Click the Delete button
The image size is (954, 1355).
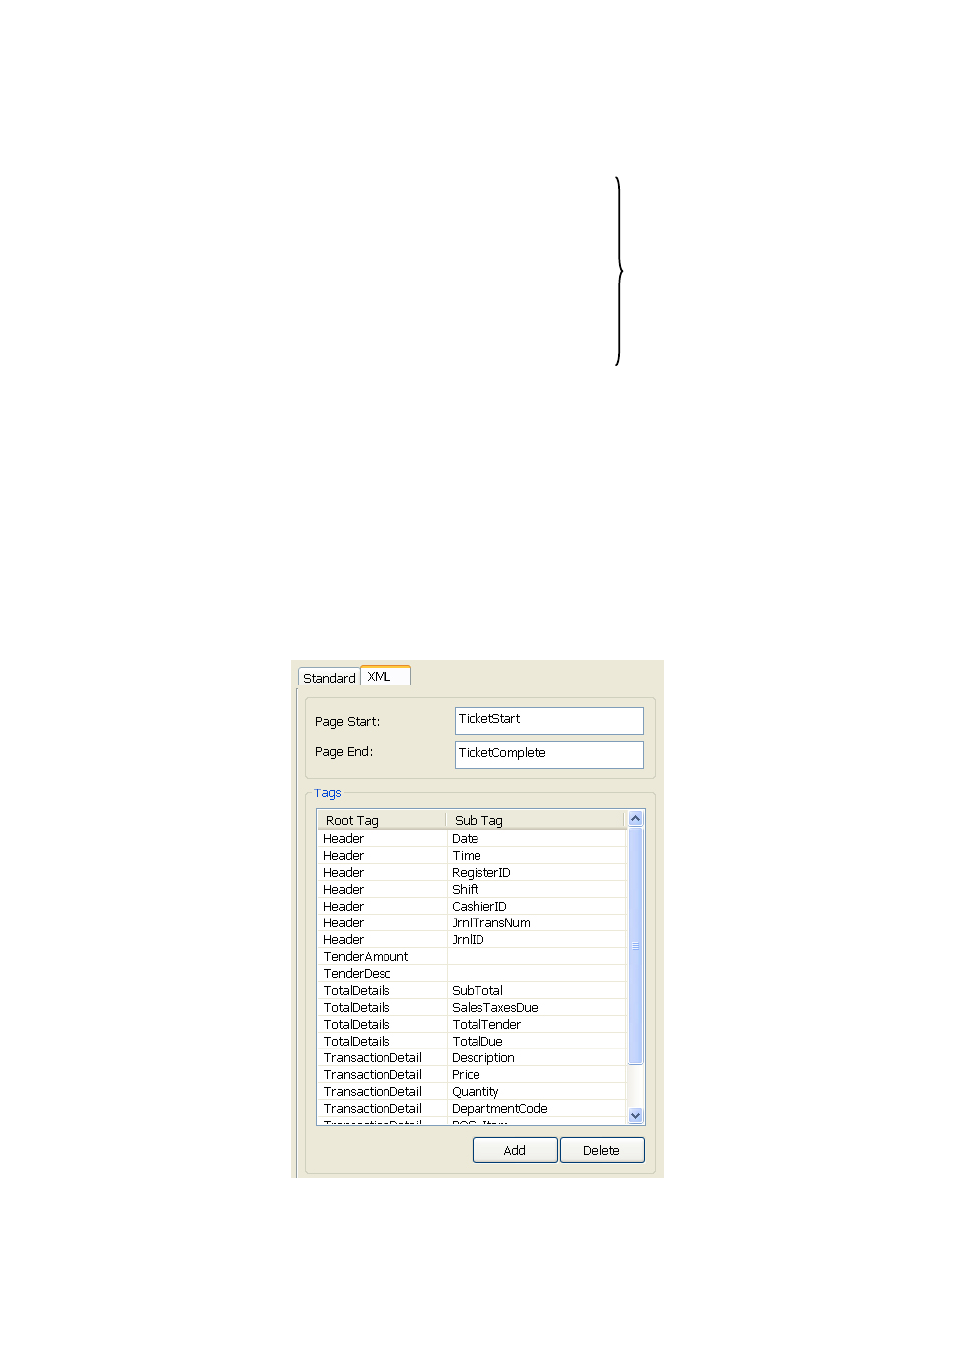click(x=602, y=1150)
